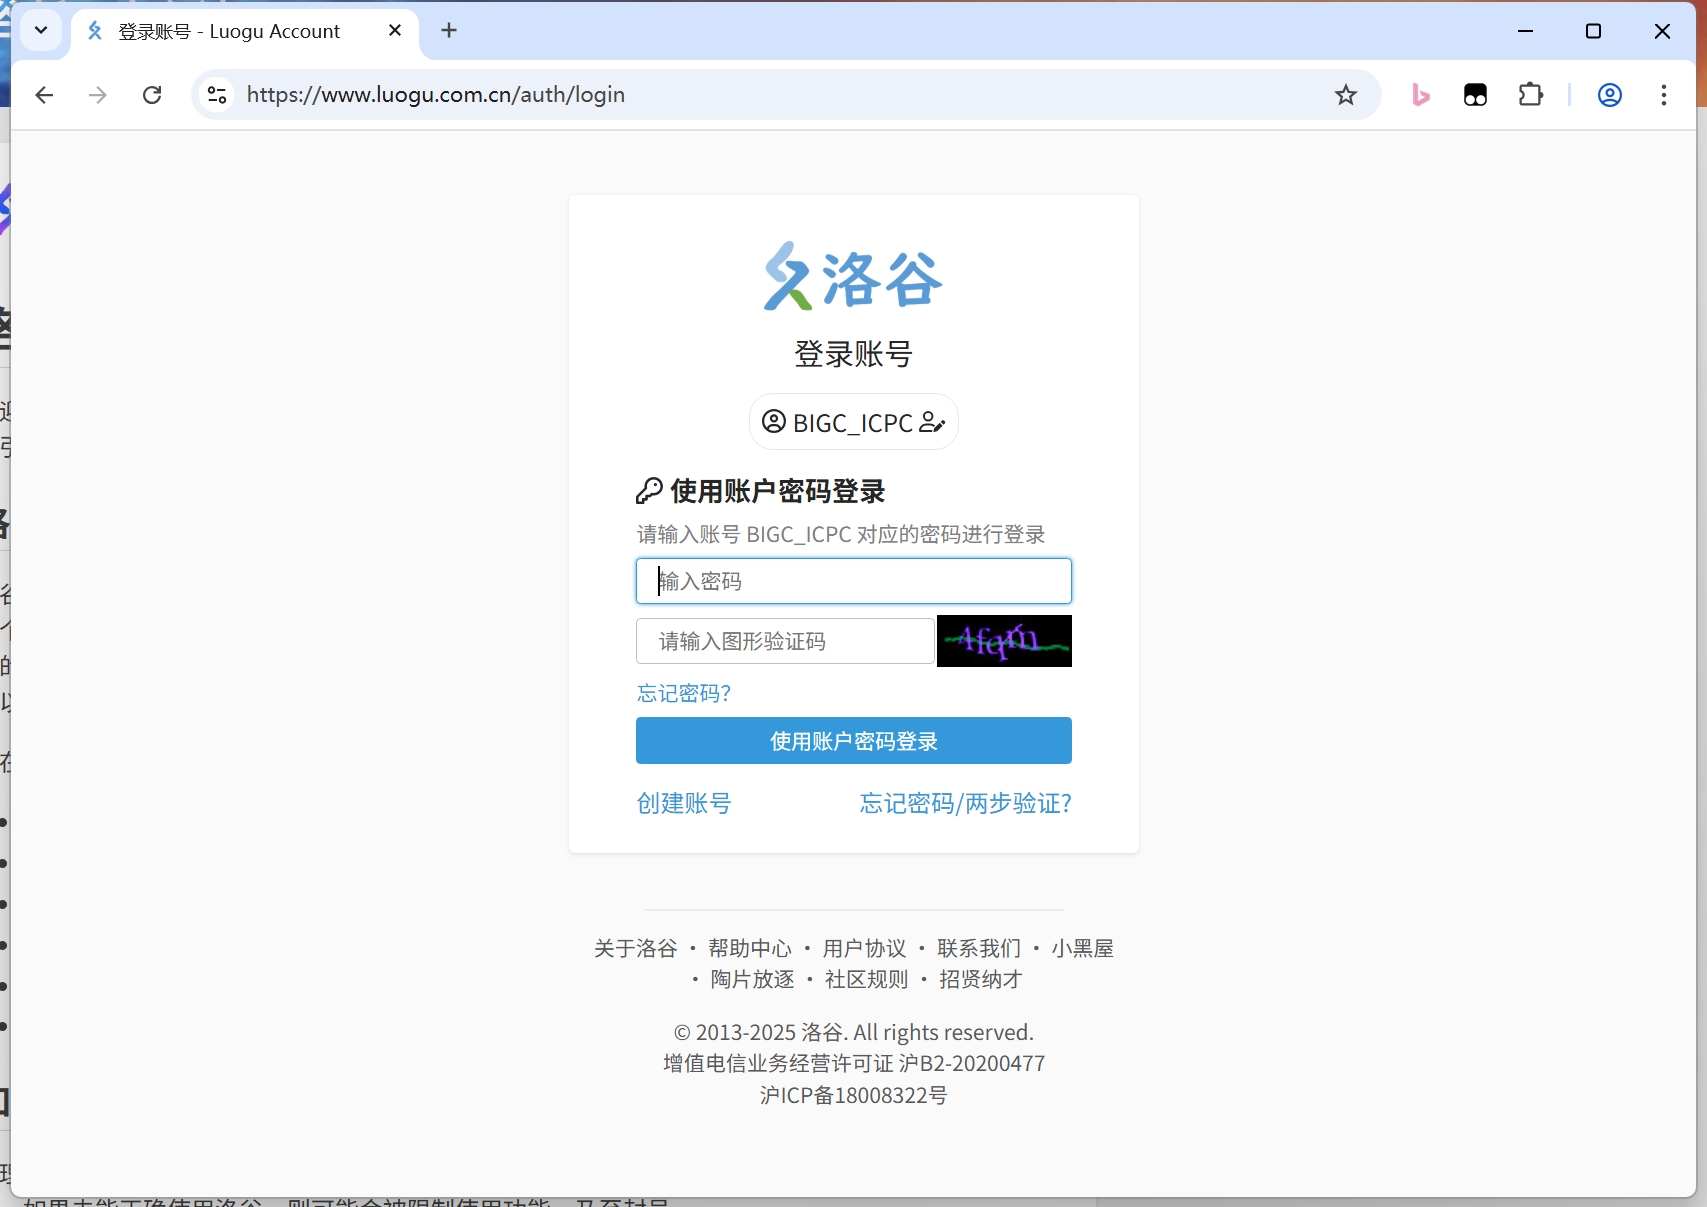1707x1207 pixels.
Task: Click the 请输入图形验证码 captcha field
Action: (x=785, y=641)
